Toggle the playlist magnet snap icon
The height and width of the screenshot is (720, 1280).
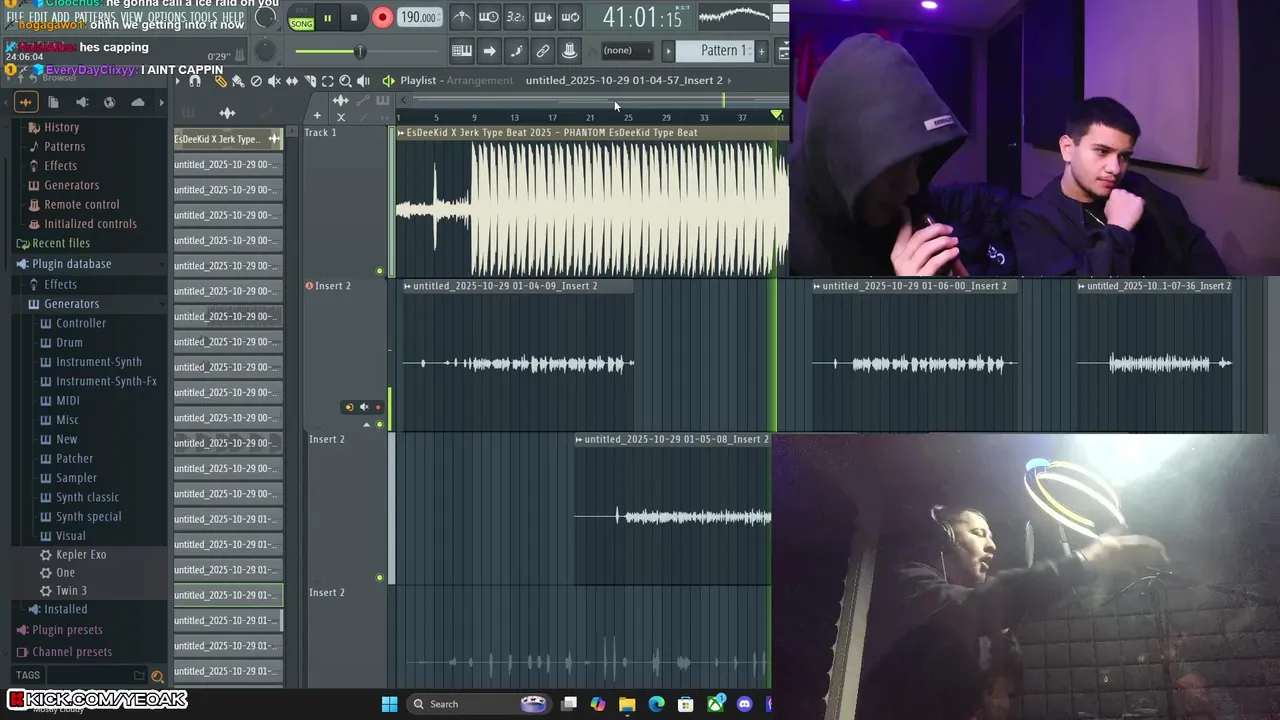coord(195,81)
